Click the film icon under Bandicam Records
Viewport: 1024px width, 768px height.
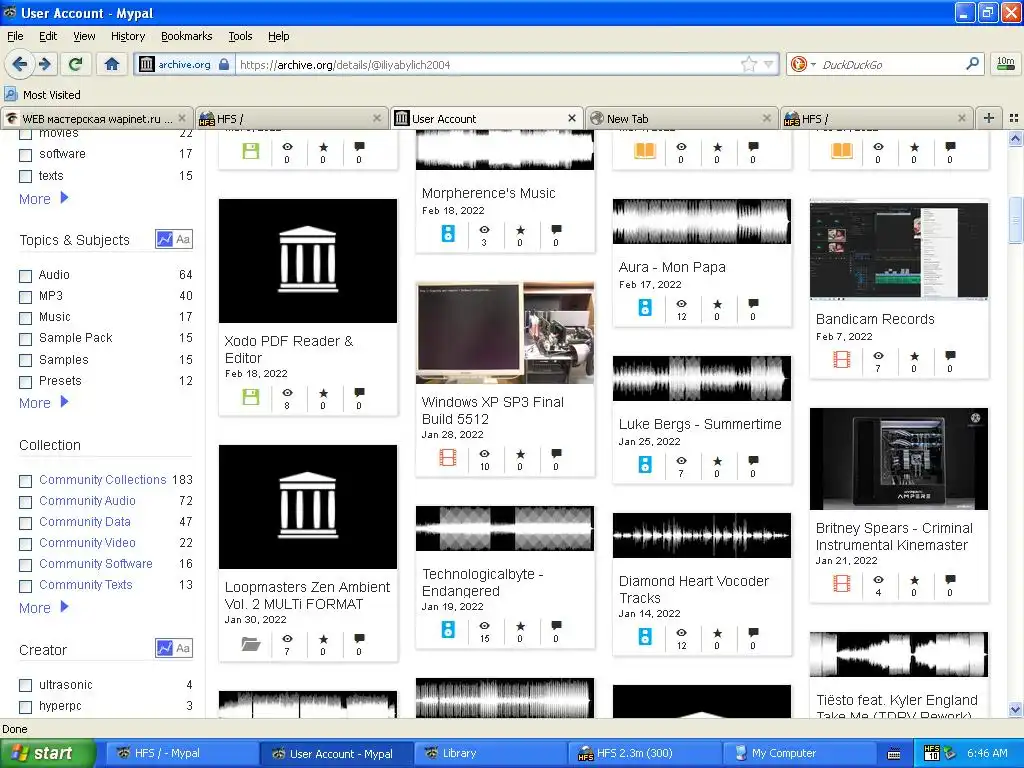coord(842,360)
